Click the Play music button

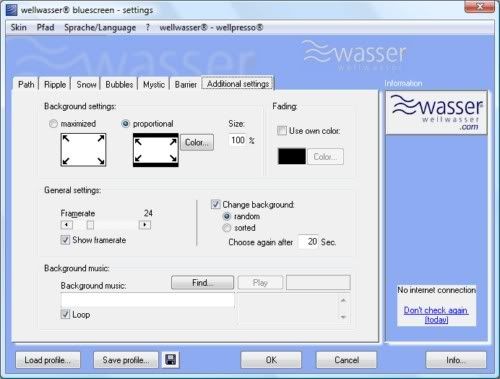tap(260, 283)
